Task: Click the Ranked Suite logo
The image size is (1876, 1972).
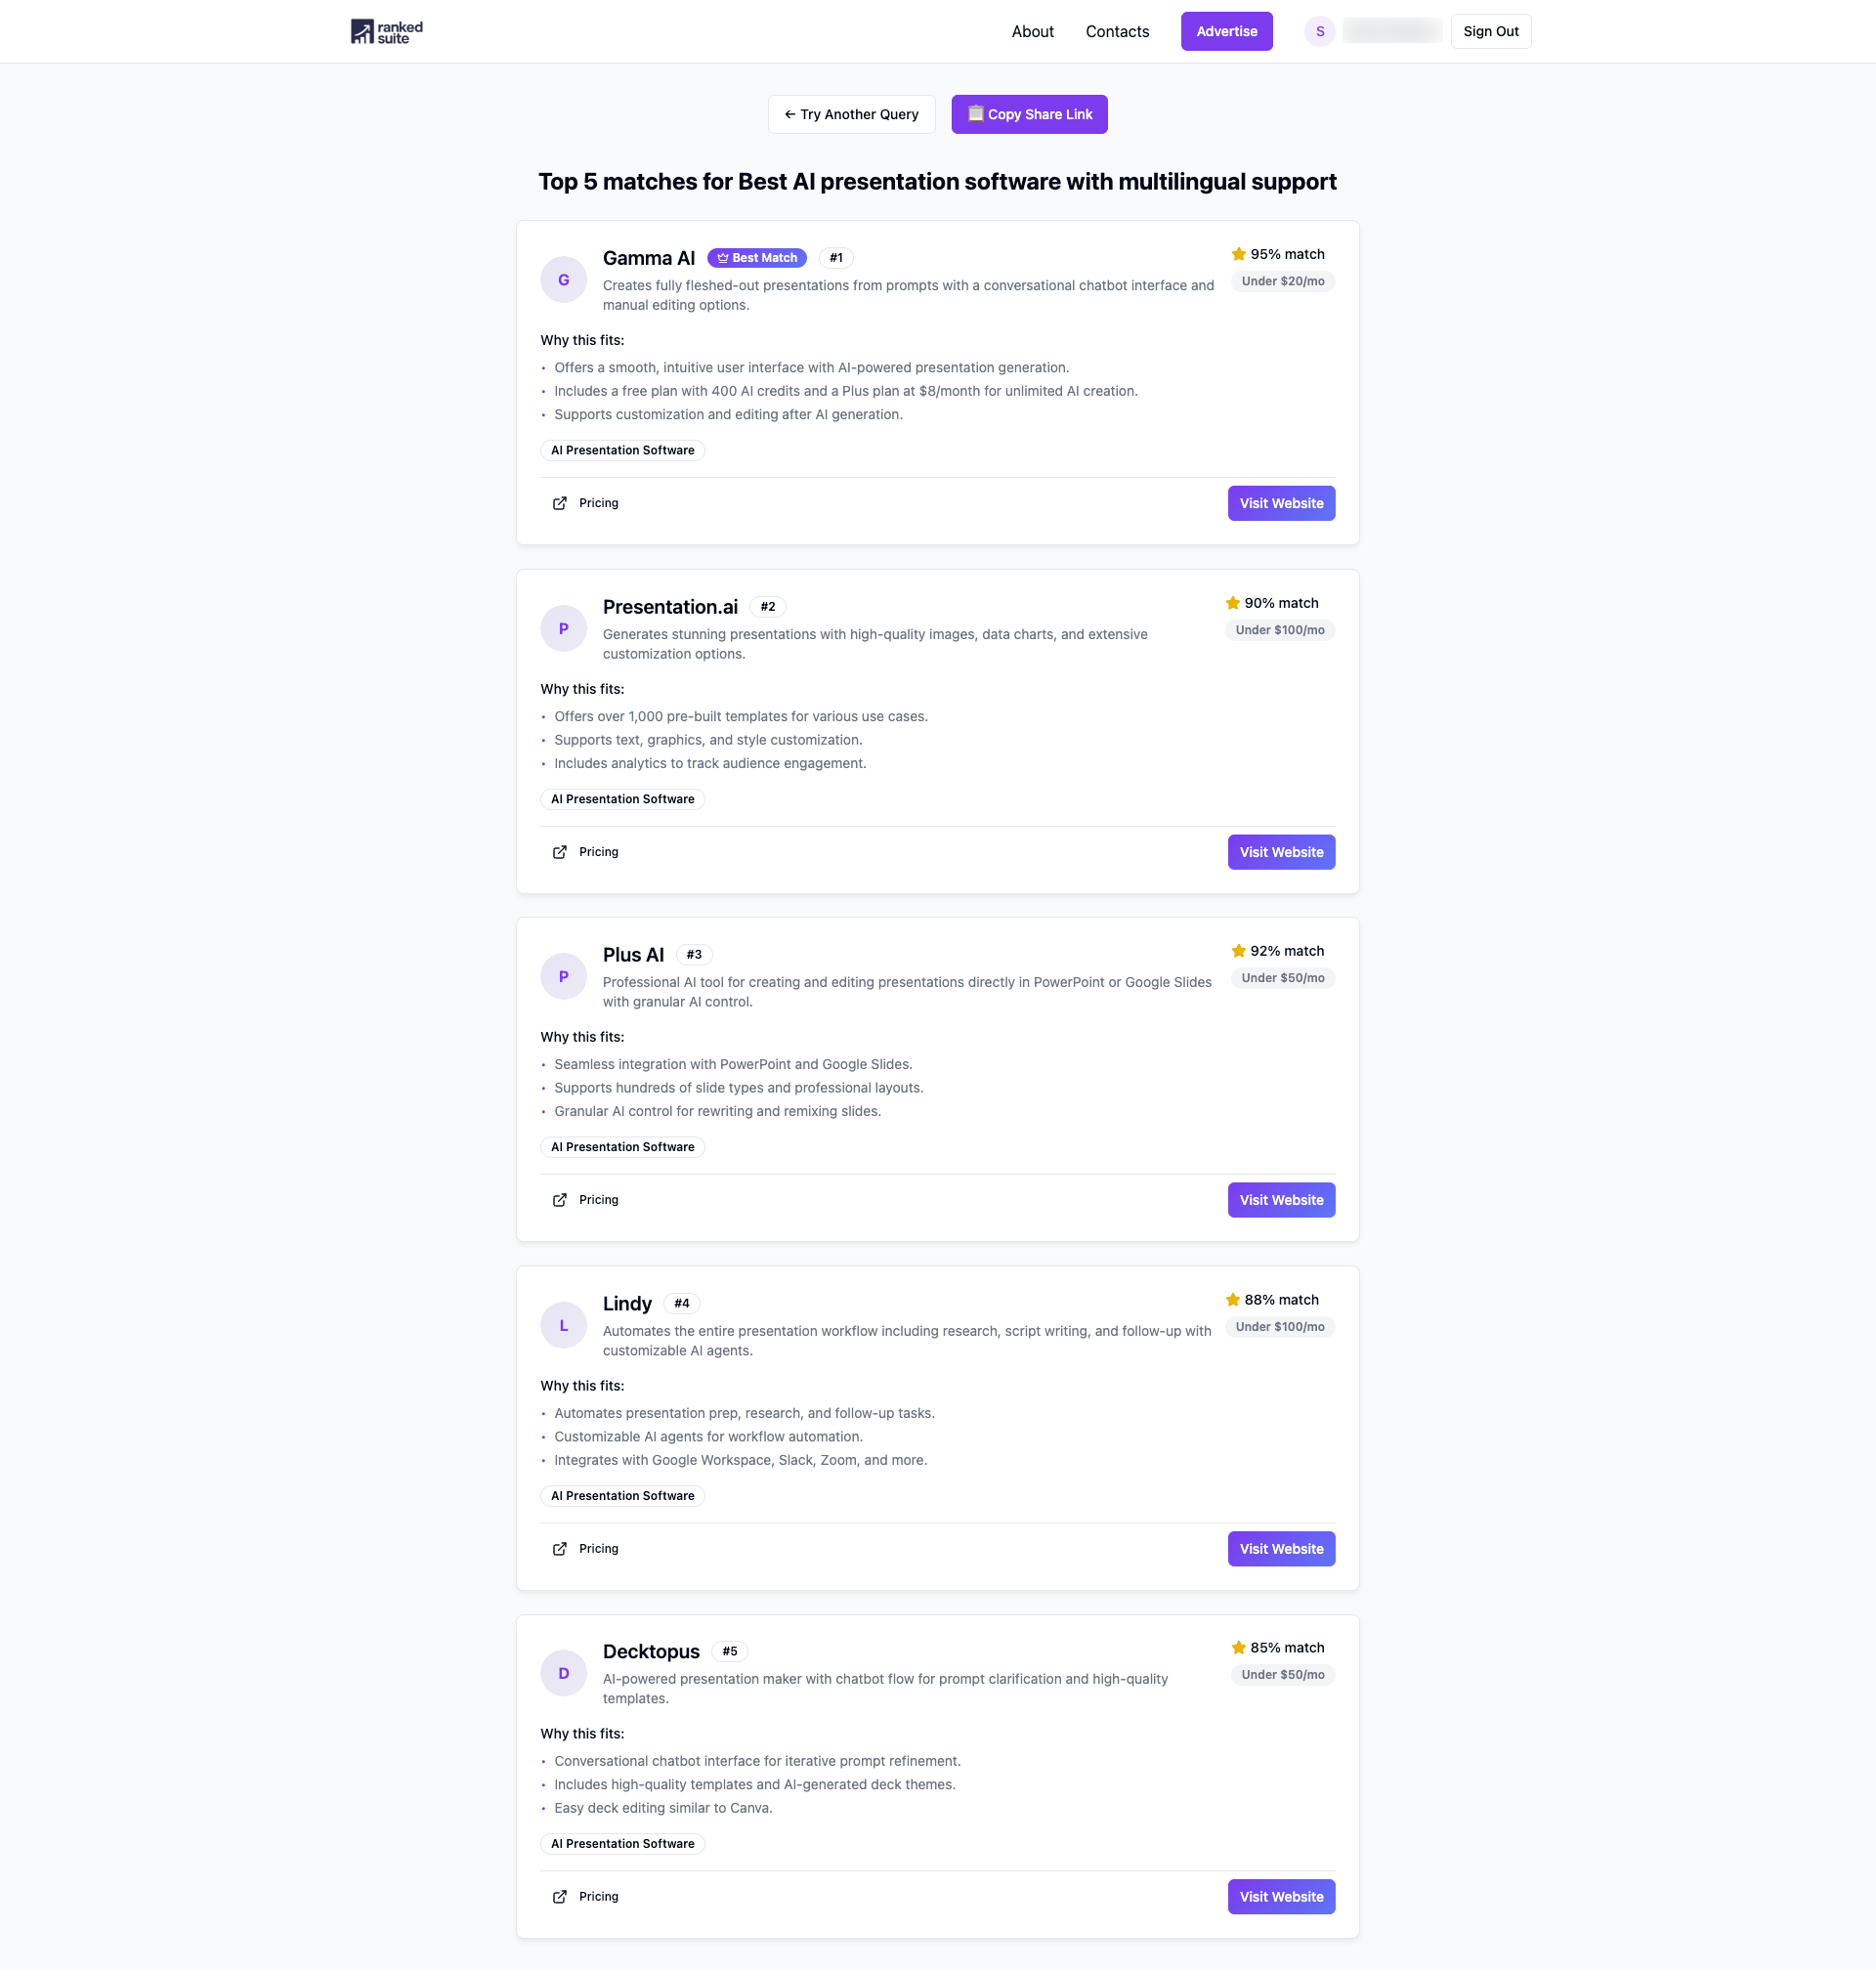Action: (x=386, y=32)
